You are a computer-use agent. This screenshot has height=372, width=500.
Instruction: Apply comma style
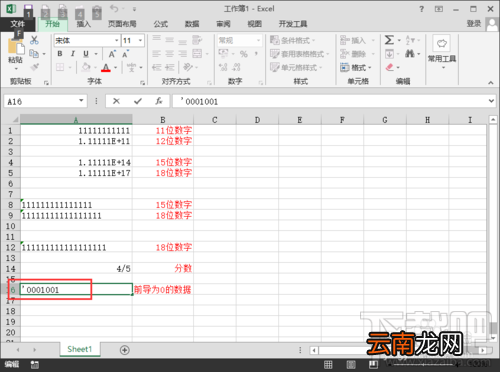pos(256,54)
